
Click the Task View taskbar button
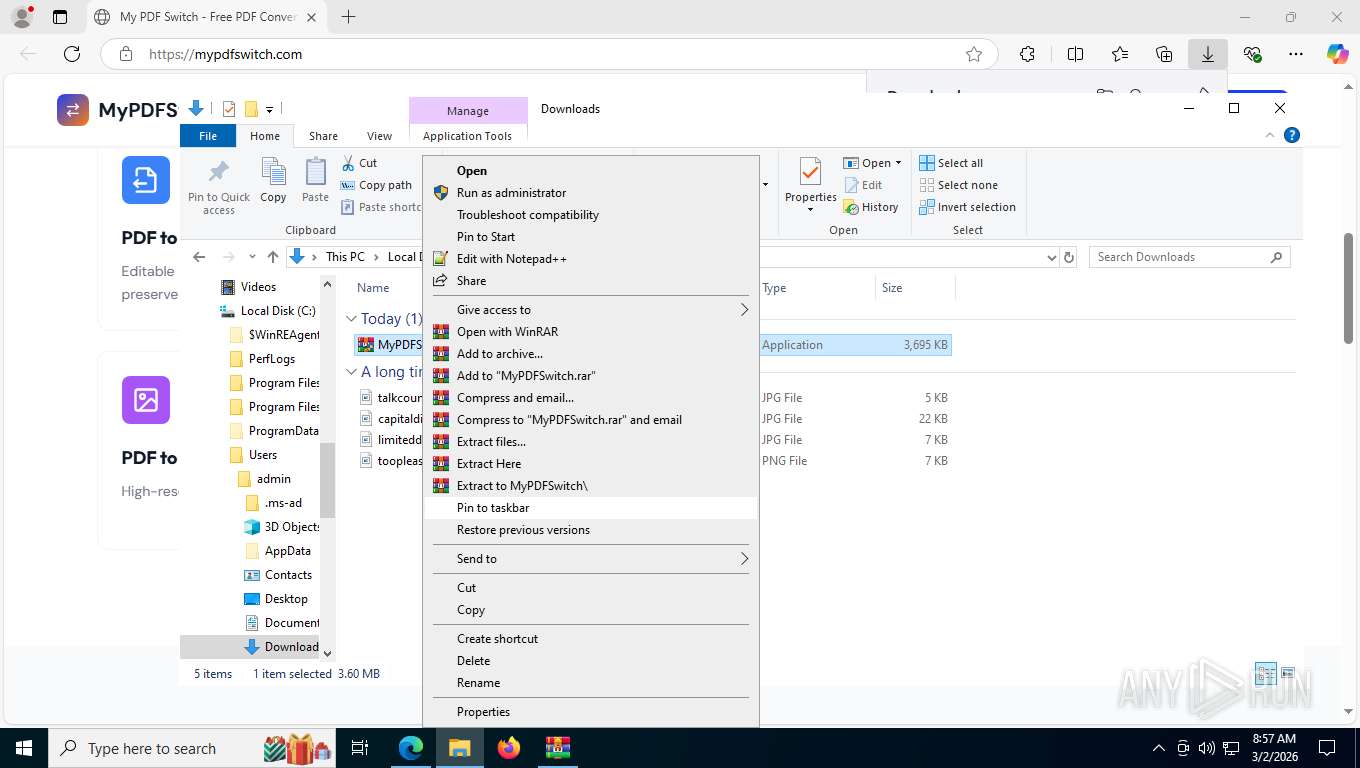360,747
